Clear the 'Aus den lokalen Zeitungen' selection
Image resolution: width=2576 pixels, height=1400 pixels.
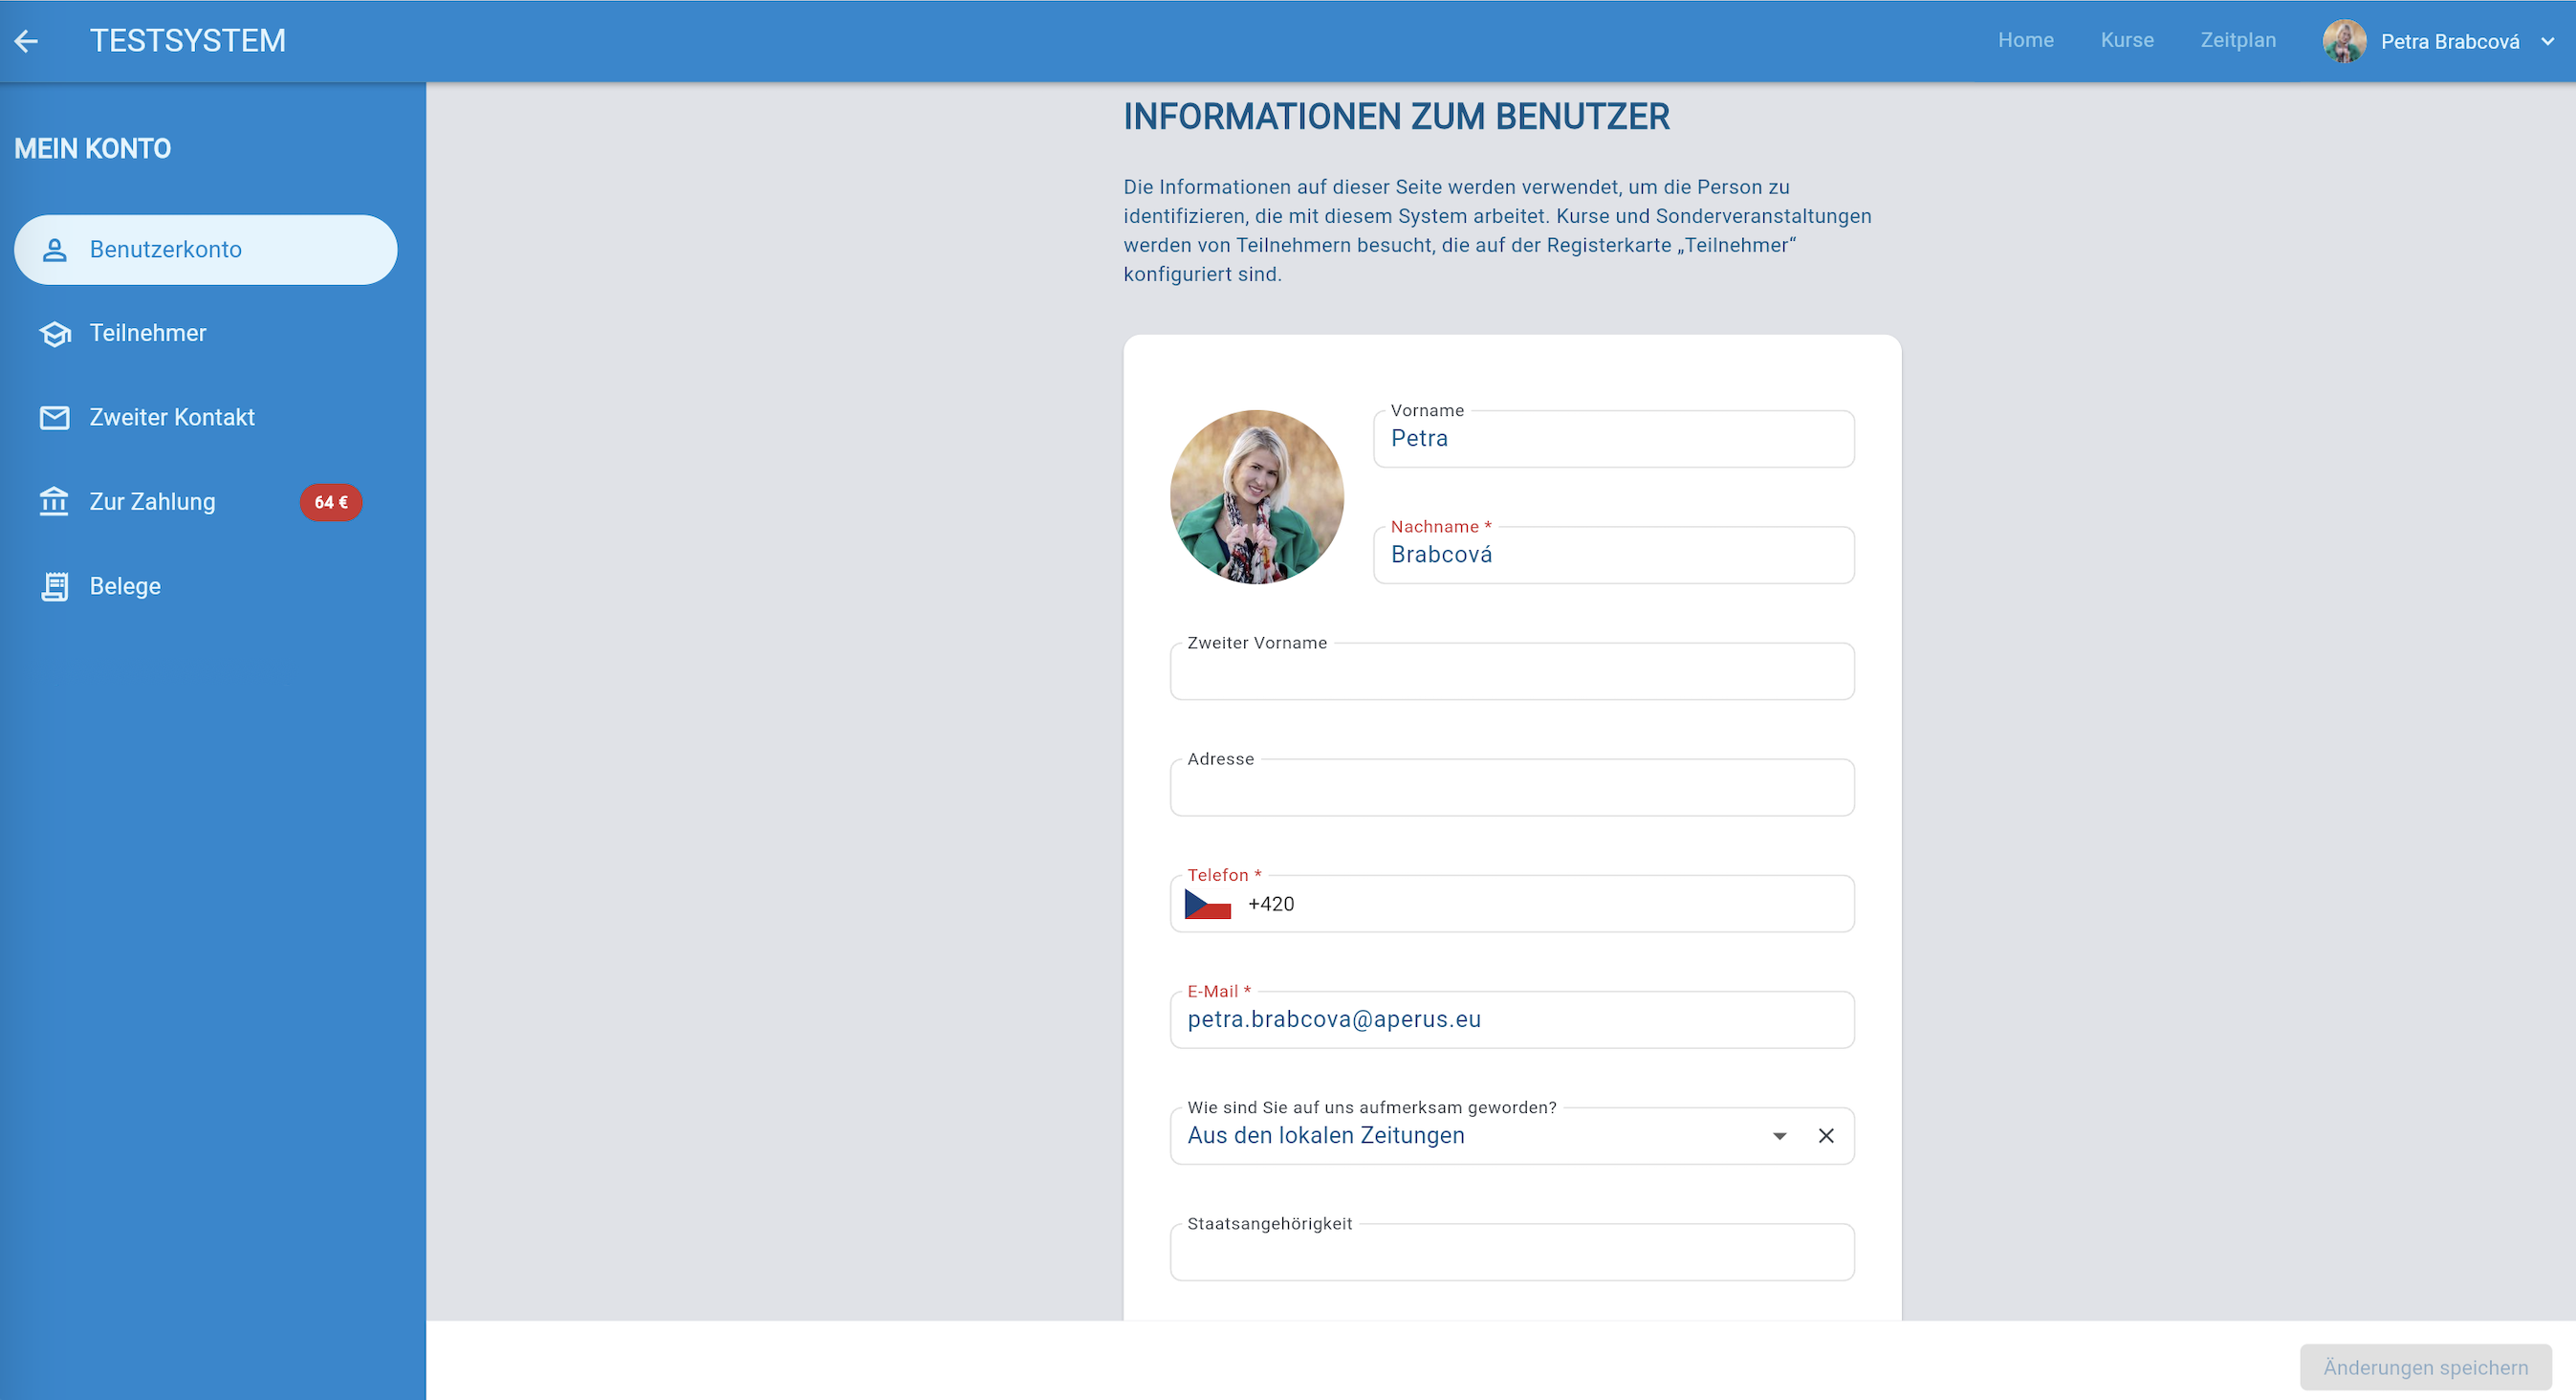(x=1826, y=1136)
